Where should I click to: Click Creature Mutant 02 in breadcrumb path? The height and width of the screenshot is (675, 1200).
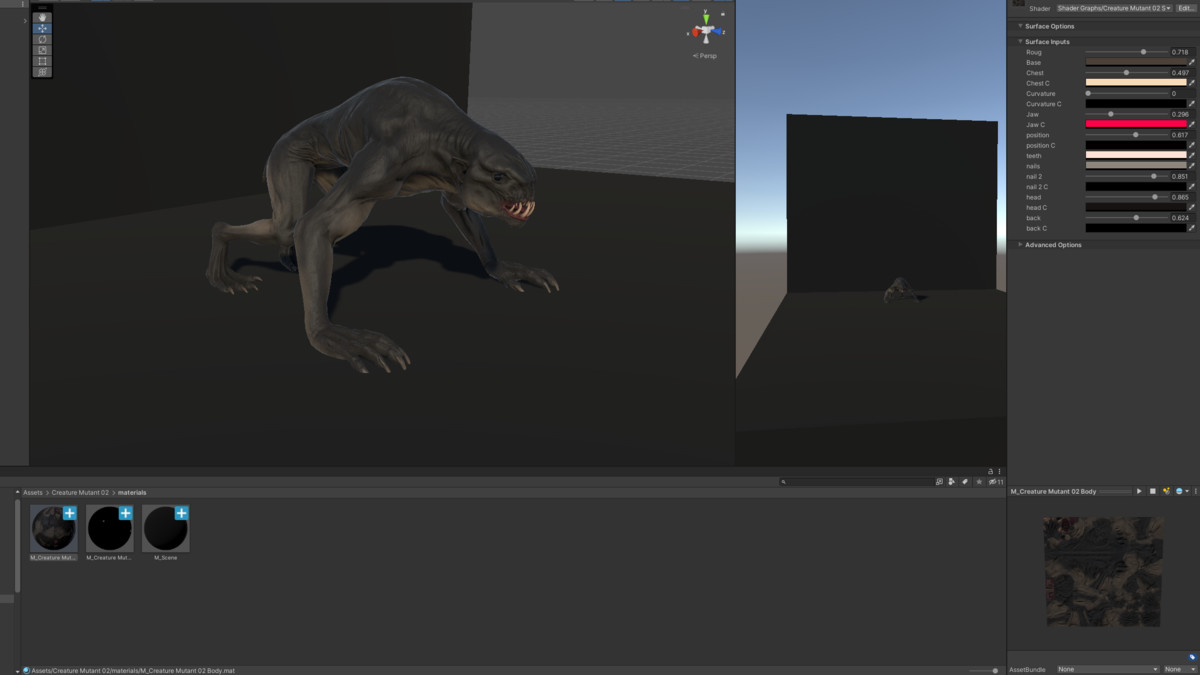pos(81,493)
